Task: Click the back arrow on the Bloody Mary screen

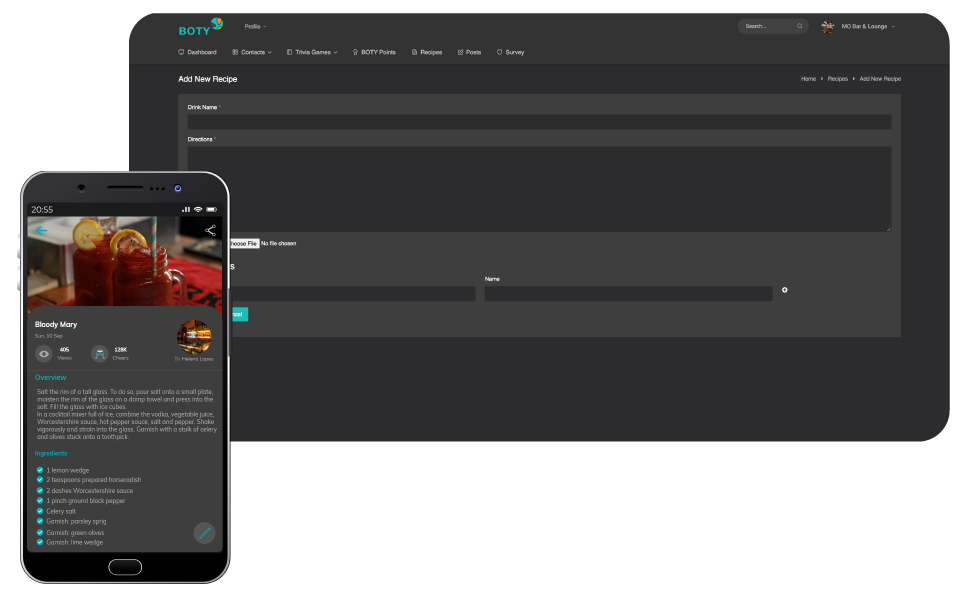Action: tap(40, 231)
